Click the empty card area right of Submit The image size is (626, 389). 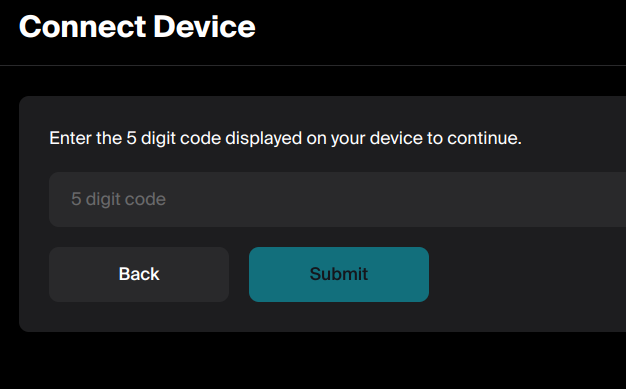[x=527, y=274]
